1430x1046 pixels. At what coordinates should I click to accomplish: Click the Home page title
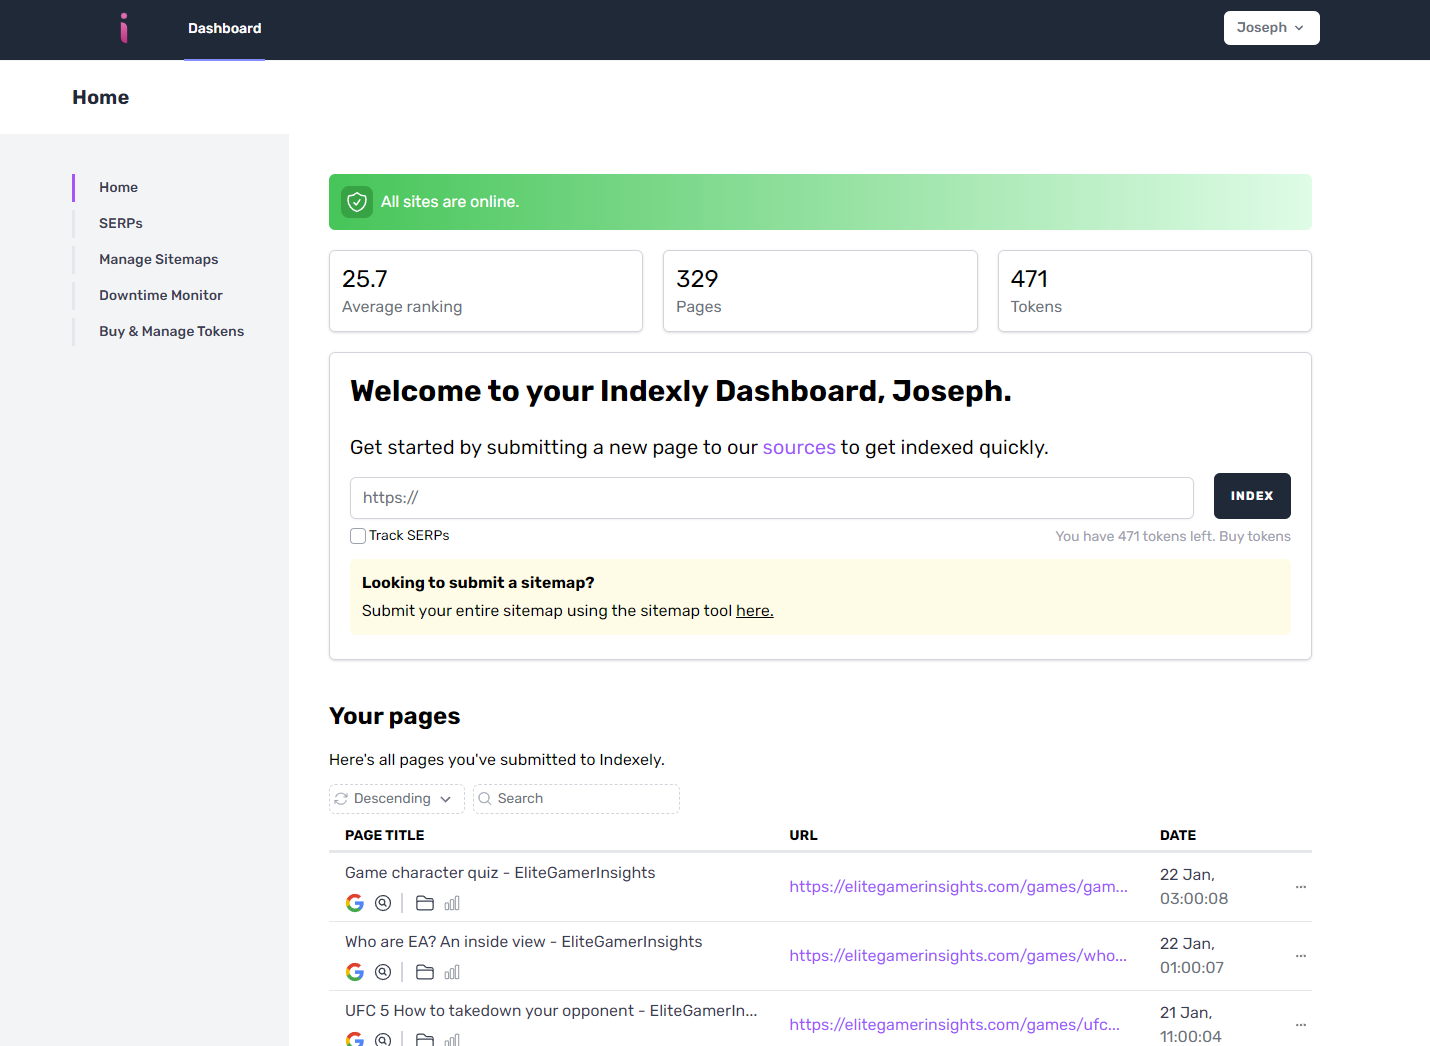(101, 97)
